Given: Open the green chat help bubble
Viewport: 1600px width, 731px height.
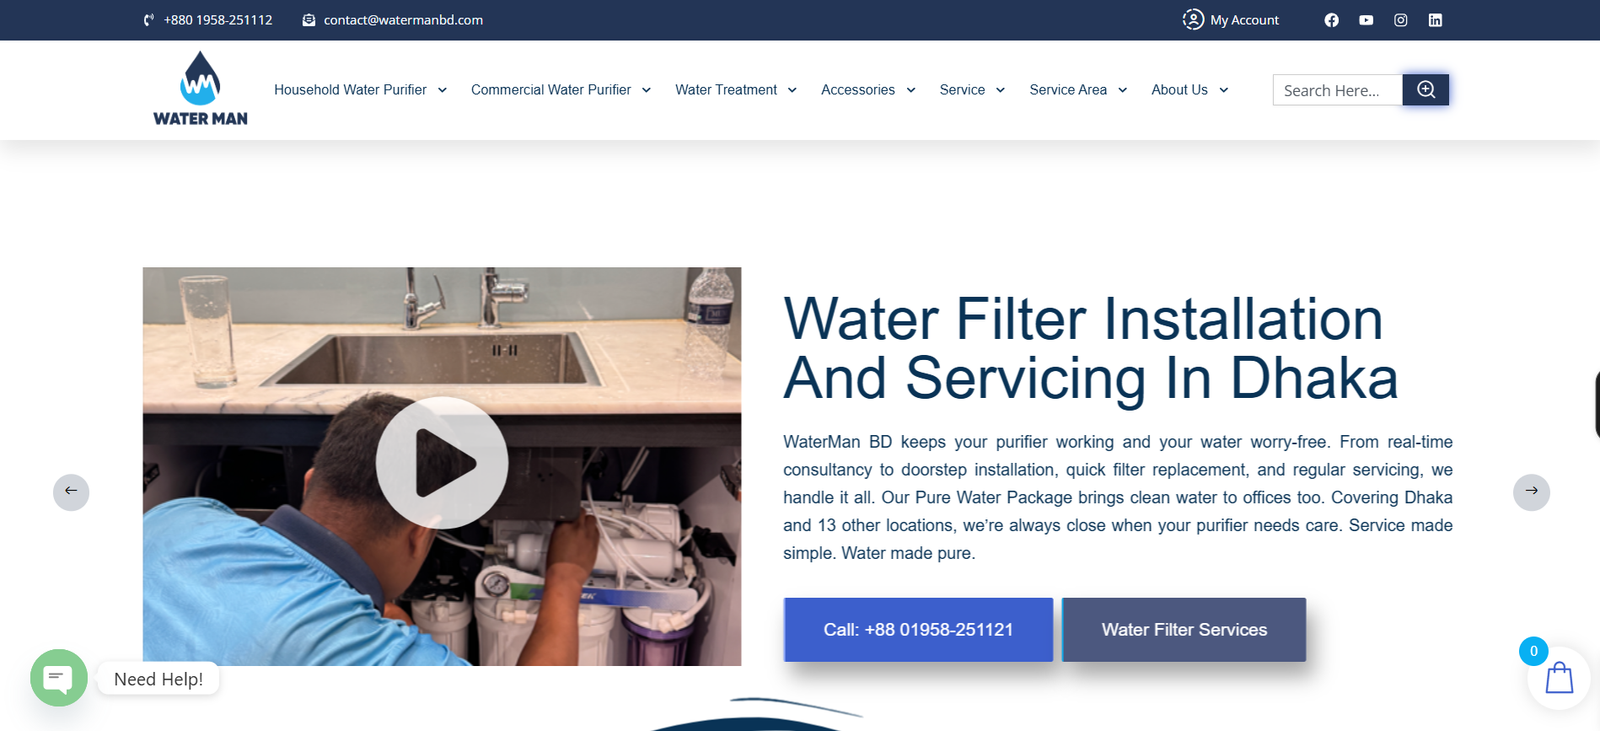Looking at the screenshot, I should [x=59, y=678].
